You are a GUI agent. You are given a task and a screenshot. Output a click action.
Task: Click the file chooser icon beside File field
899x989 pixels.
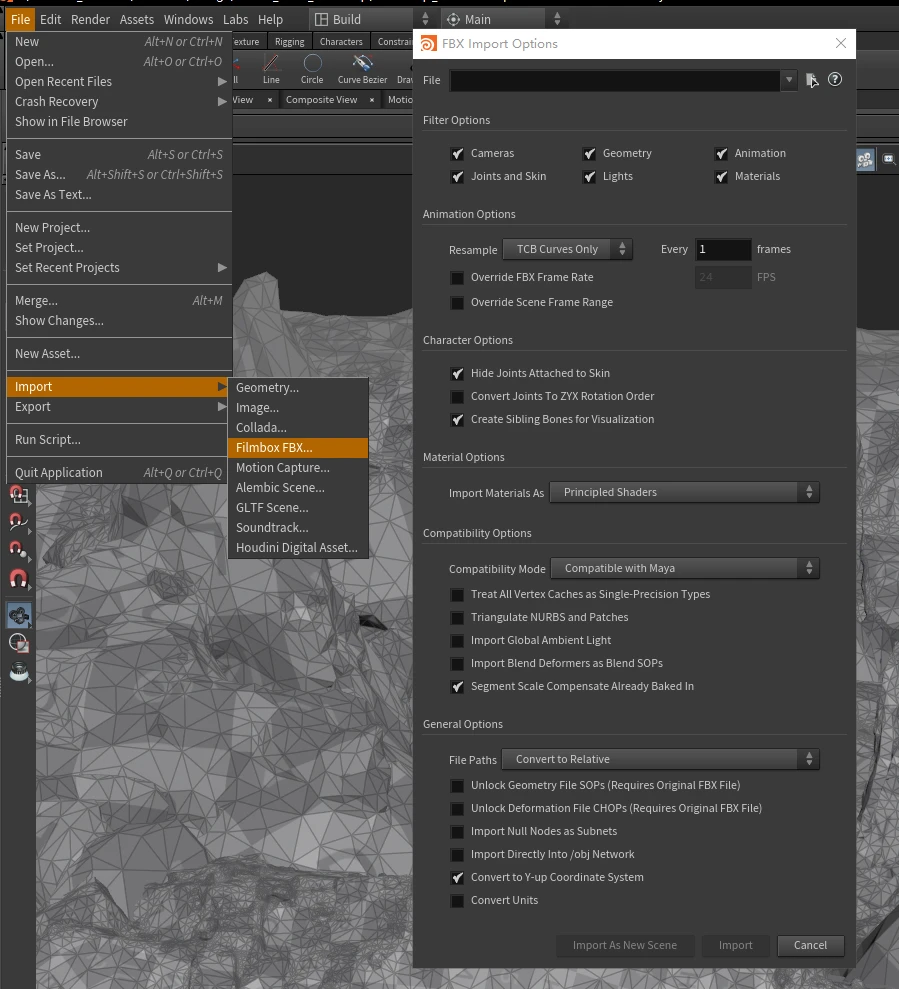pyautogui.click(x=812, y=80)
